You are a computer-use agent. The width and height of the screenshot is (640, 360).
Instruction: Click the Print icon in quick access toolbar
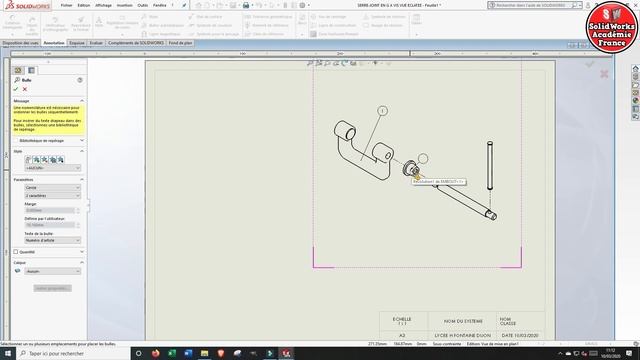[246, 5]
